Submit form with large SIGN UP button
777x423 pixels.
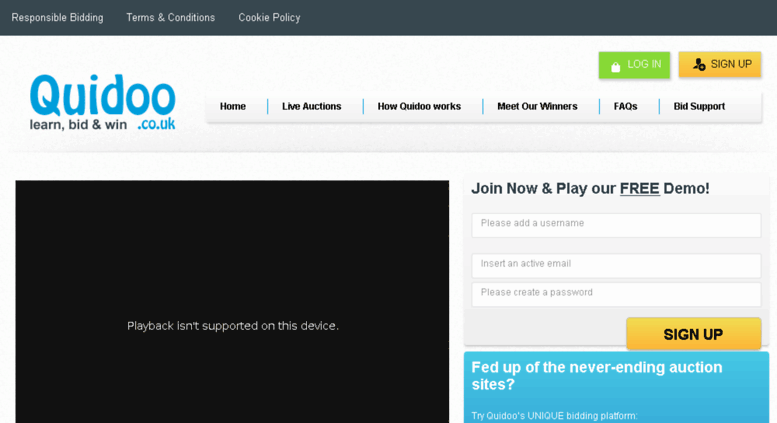click(693, 334)
